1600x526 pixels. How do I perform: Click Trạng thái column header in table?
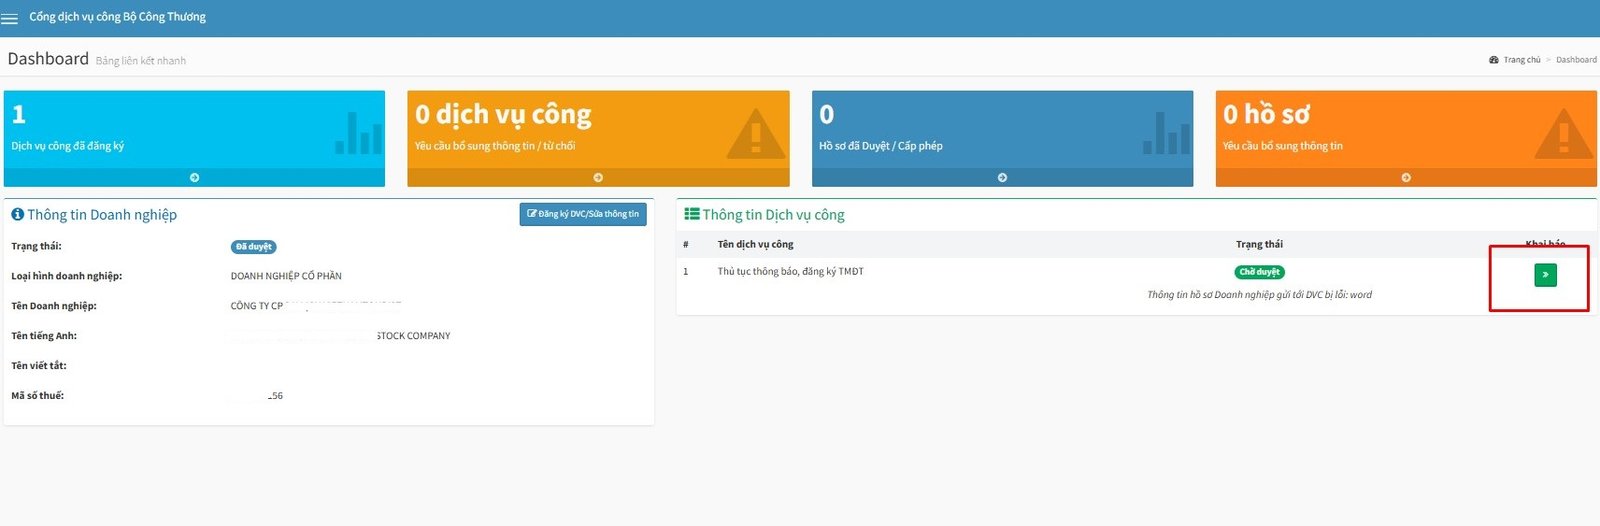click(1259, 244)
